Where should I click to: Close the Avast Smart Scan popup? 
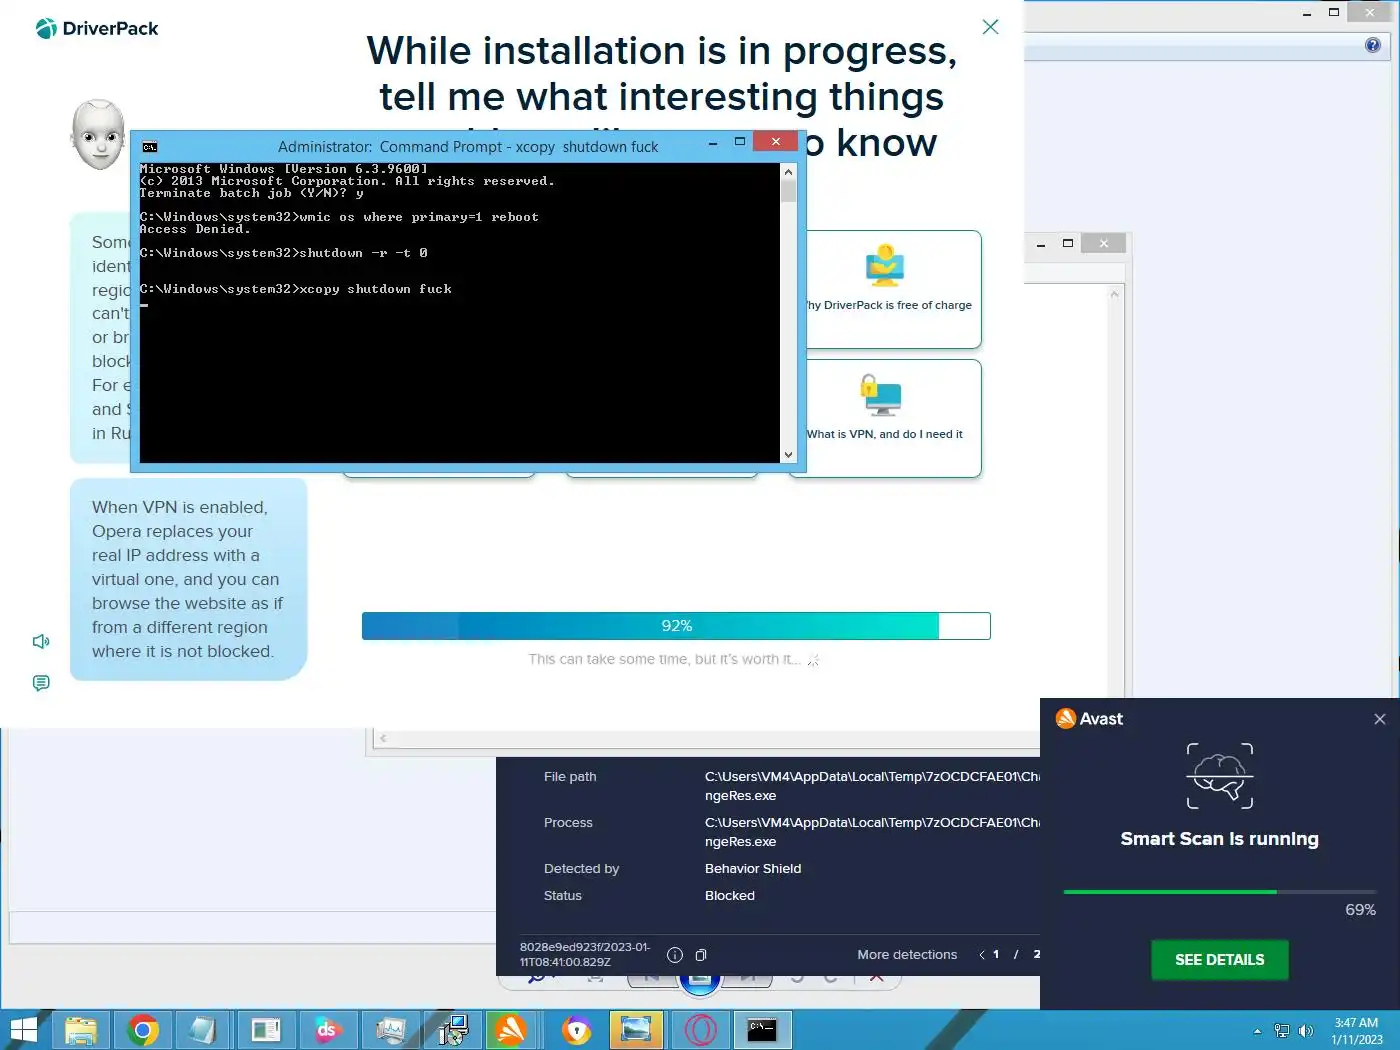[x=1380, y=719]
